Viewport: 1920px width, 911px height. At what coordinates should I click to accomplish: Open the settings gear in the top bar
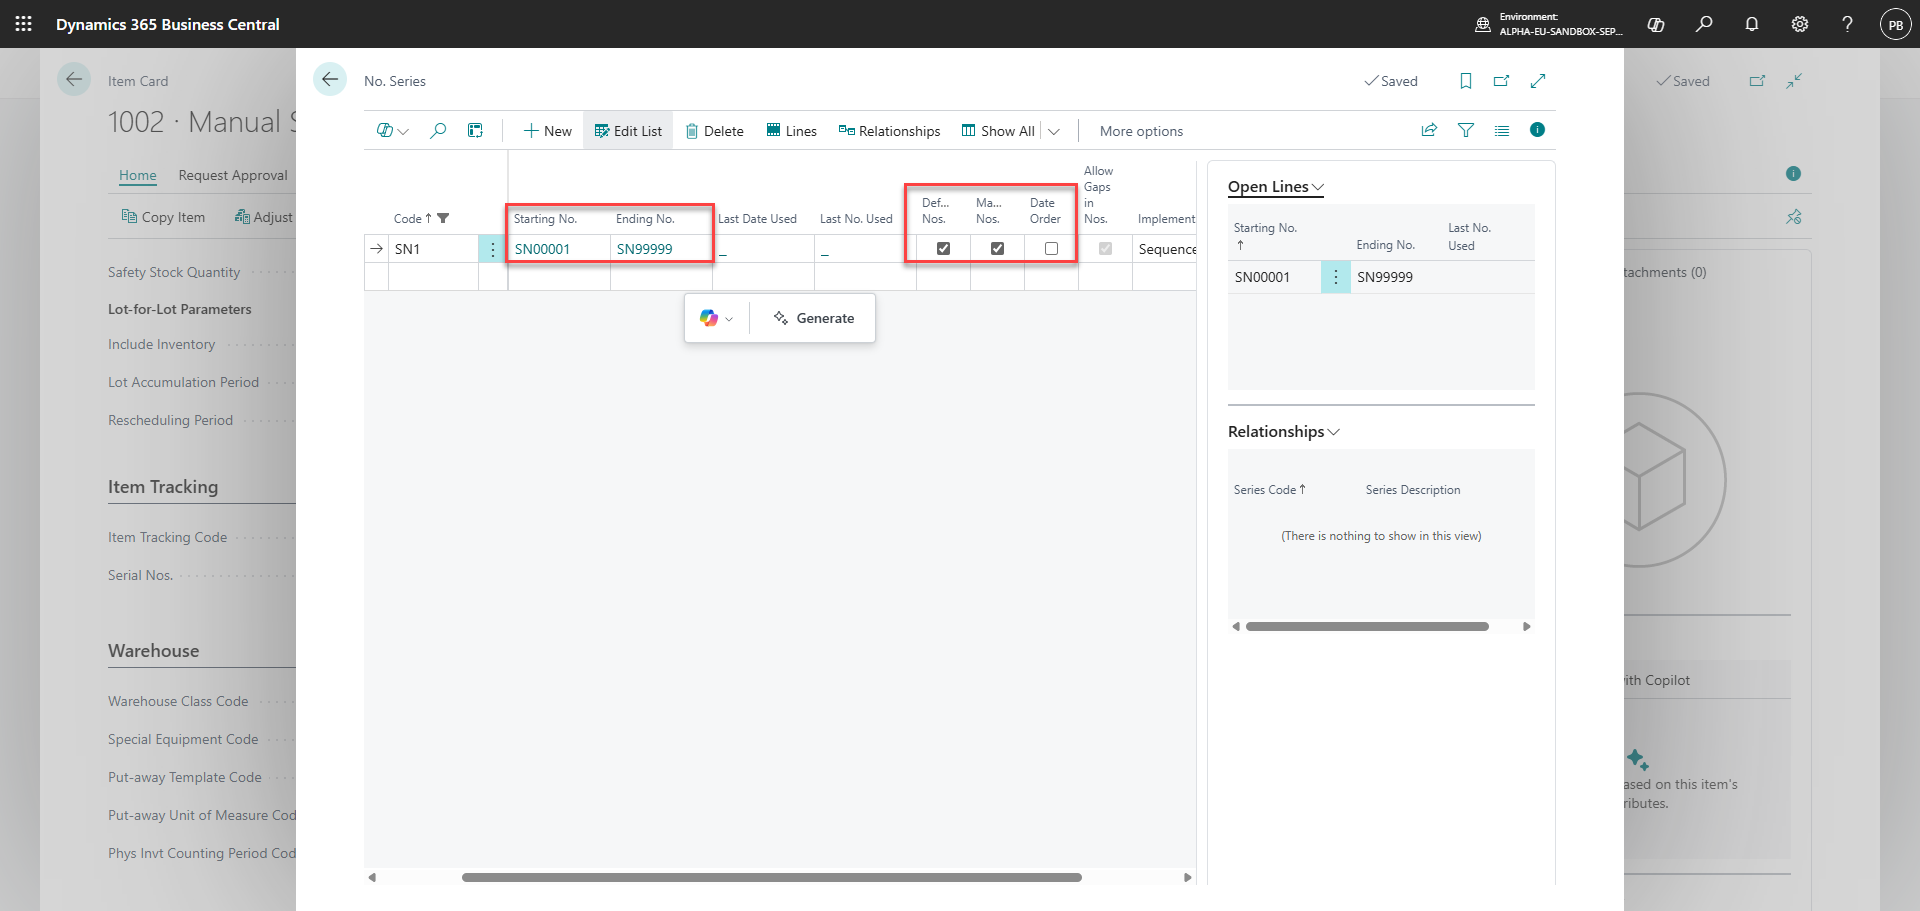(1800, 24)
